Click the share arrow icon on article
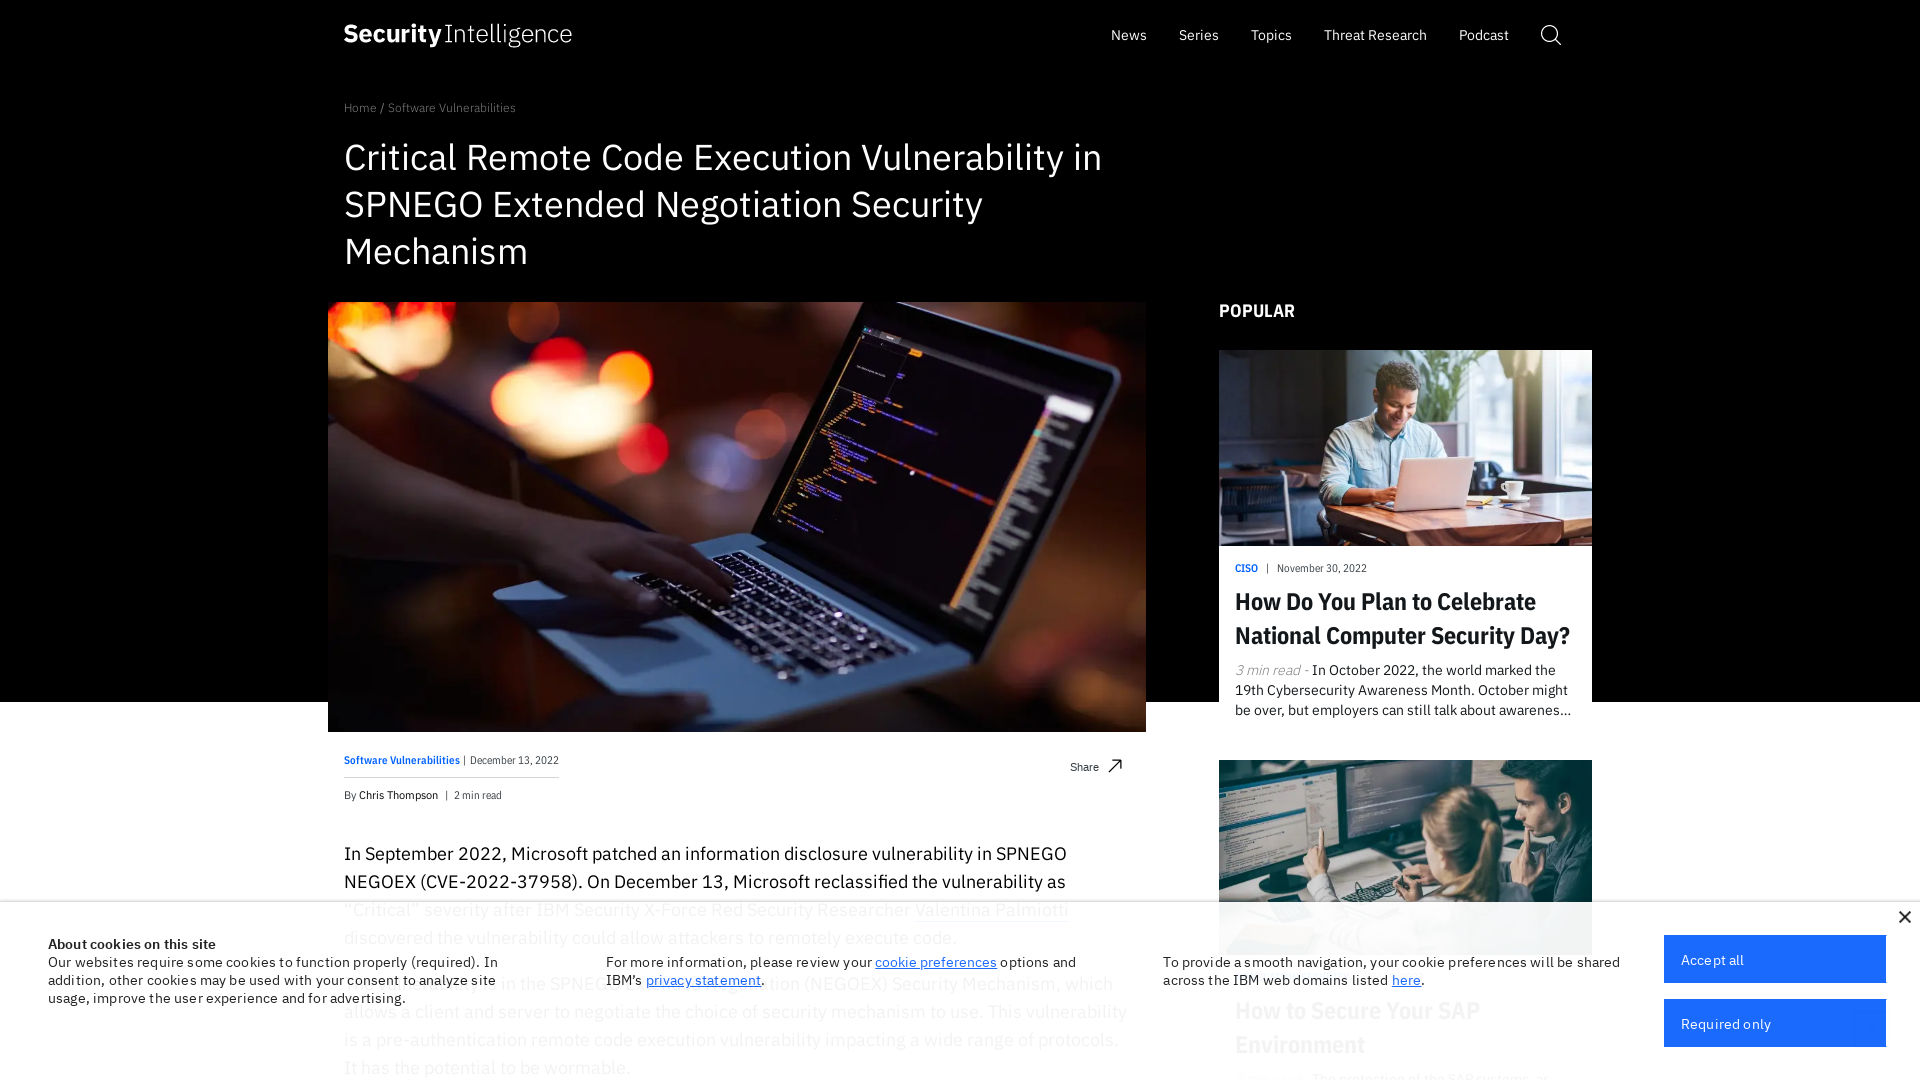Viewport: 1920px width, 1080px height. click(x=1116, y=765)
